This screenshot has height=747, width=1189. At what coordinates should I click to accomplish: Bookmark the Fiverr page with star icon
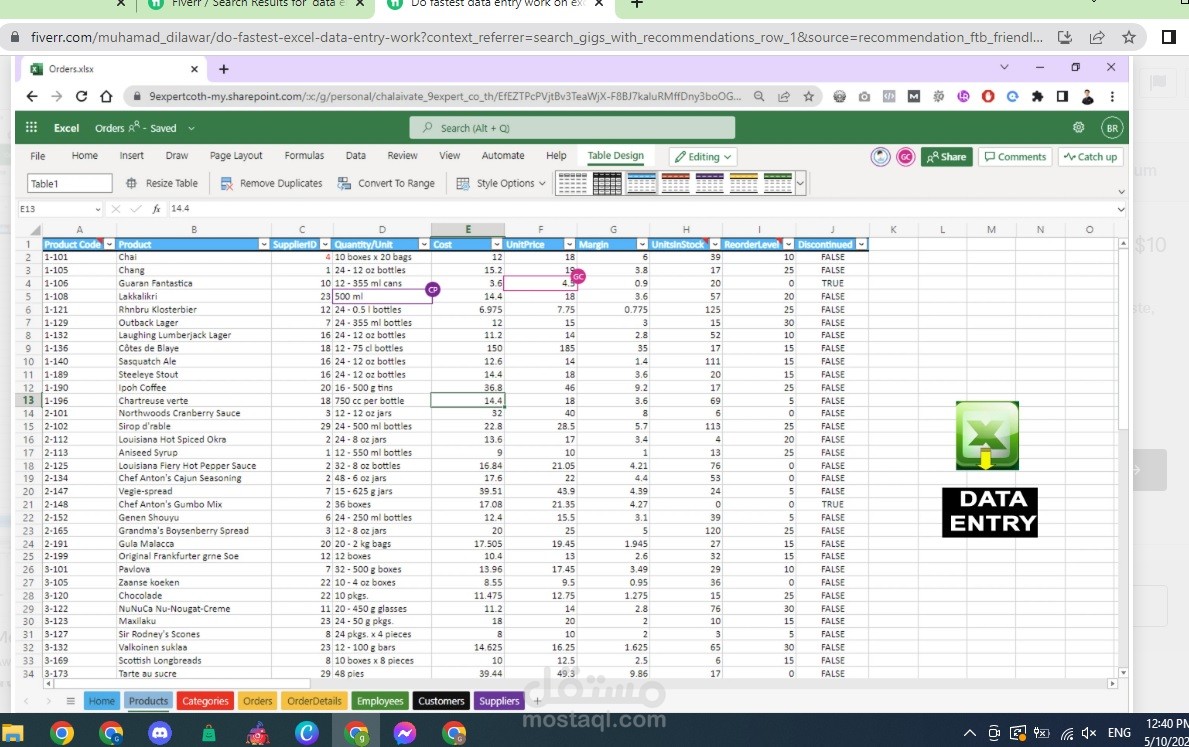(1129, 37)
